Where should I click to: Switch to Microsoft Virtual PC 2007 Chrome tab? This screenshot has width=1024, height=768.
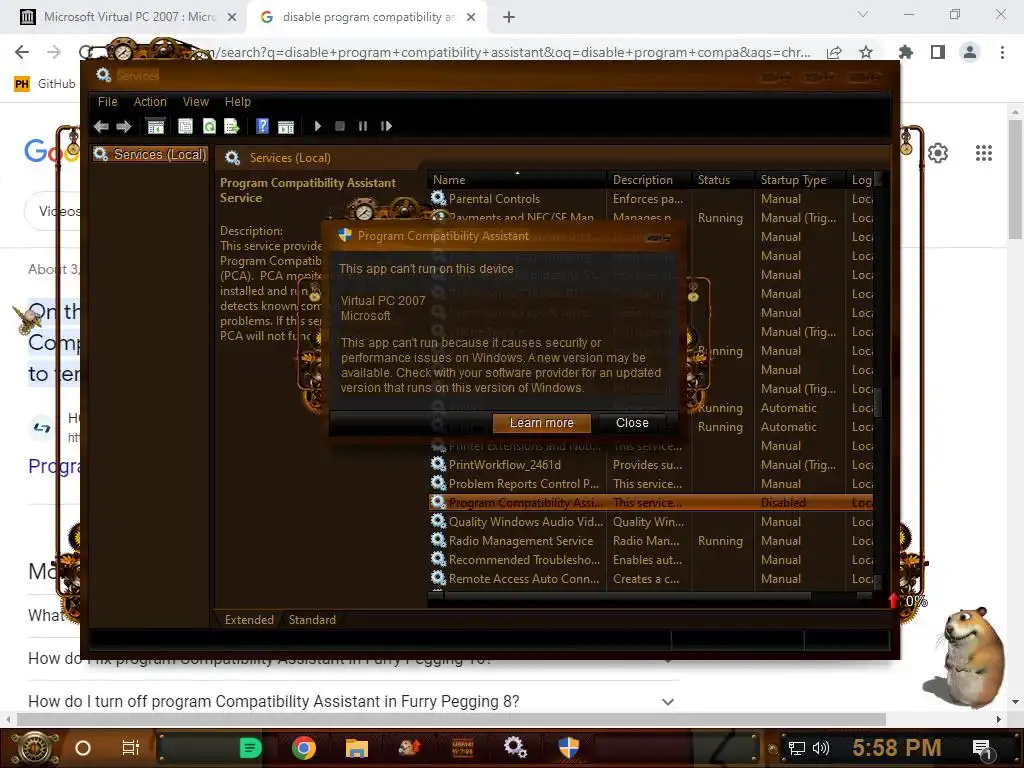point(129,17)
